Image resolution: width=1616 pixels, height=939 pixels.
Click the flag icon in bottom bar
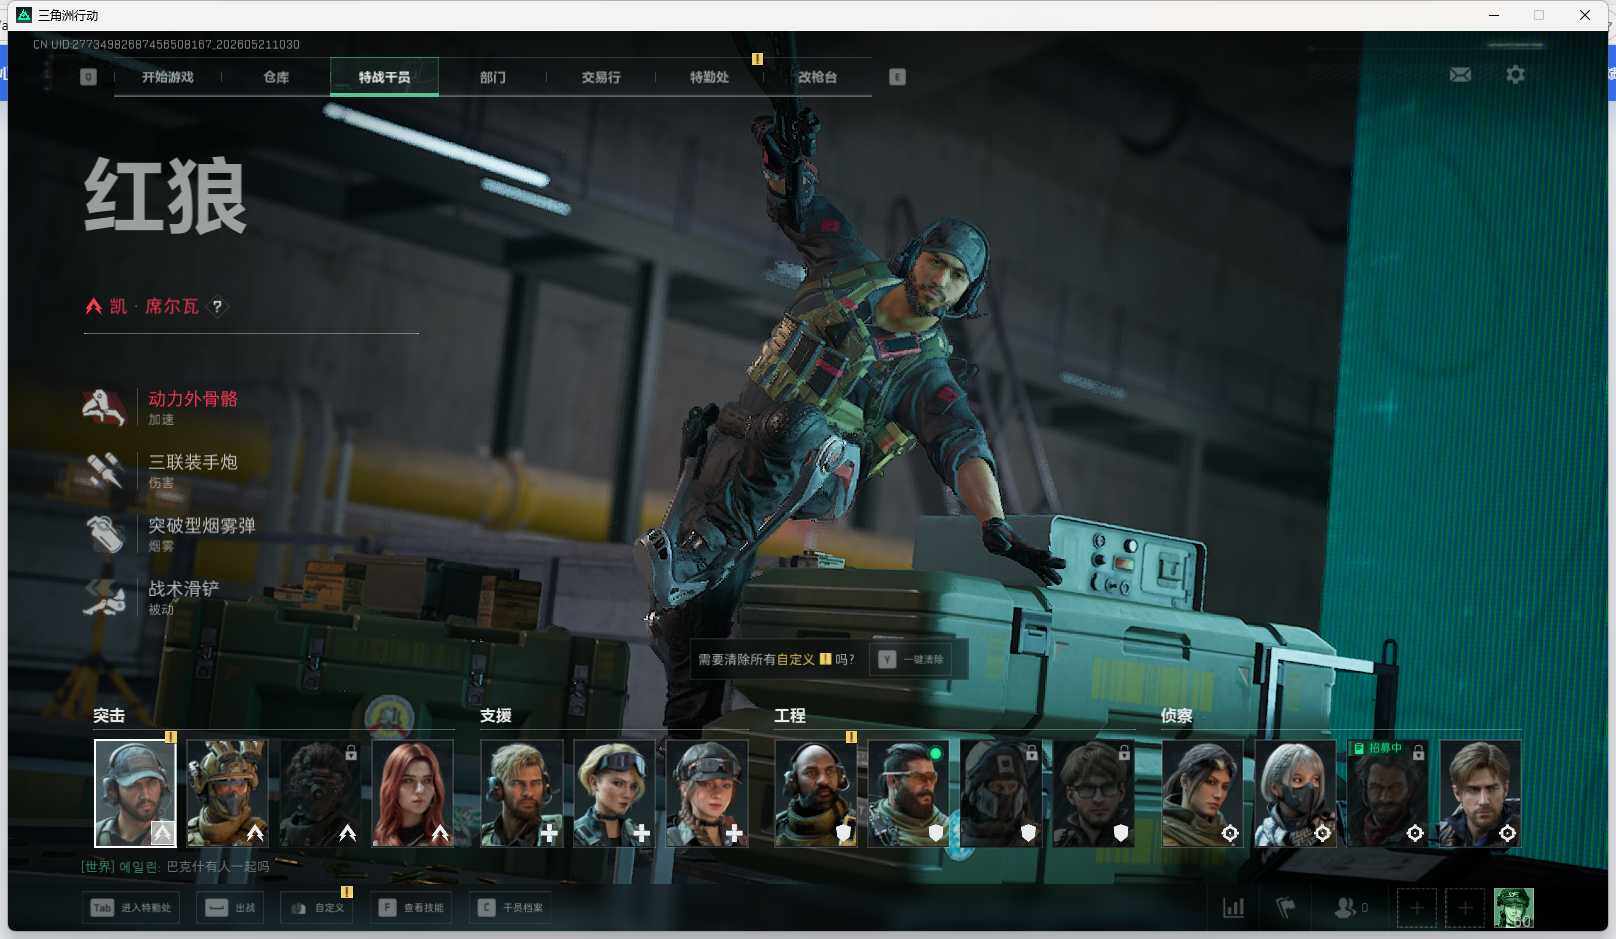[1286, 908]
